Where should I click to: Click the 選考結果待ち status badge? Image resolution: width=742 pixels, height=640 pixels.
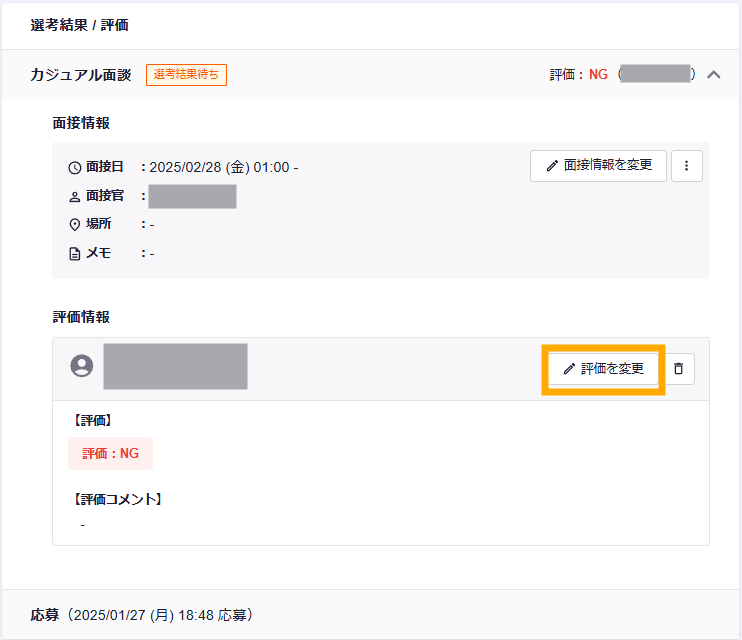(x=186, y=75)
